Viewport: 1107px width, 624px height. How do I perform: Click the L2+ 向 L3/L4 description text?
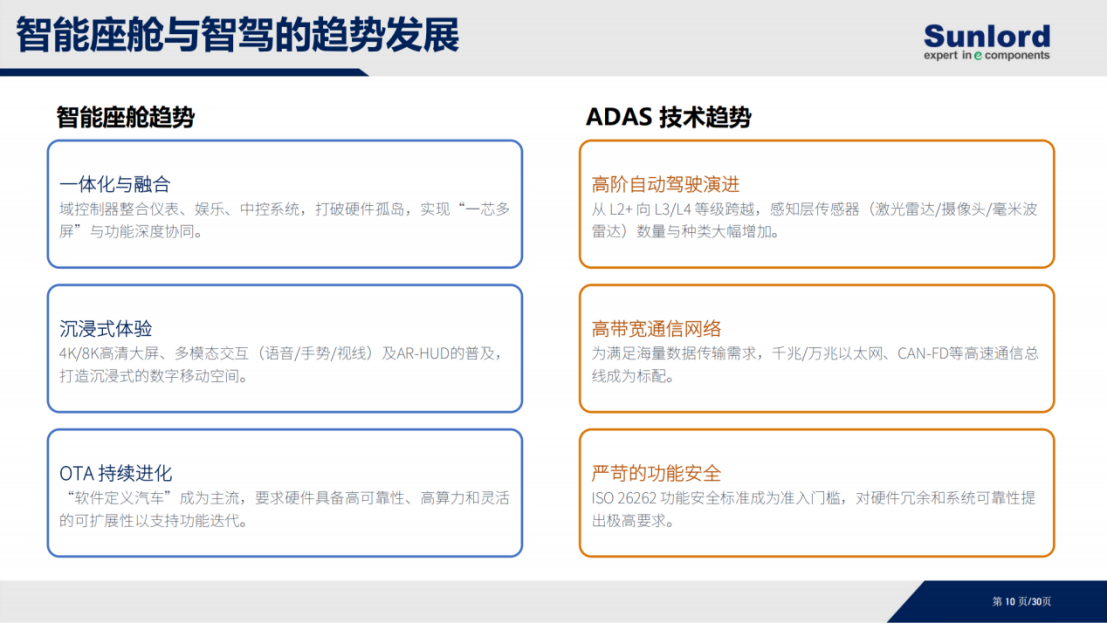[x=815, y=220]
